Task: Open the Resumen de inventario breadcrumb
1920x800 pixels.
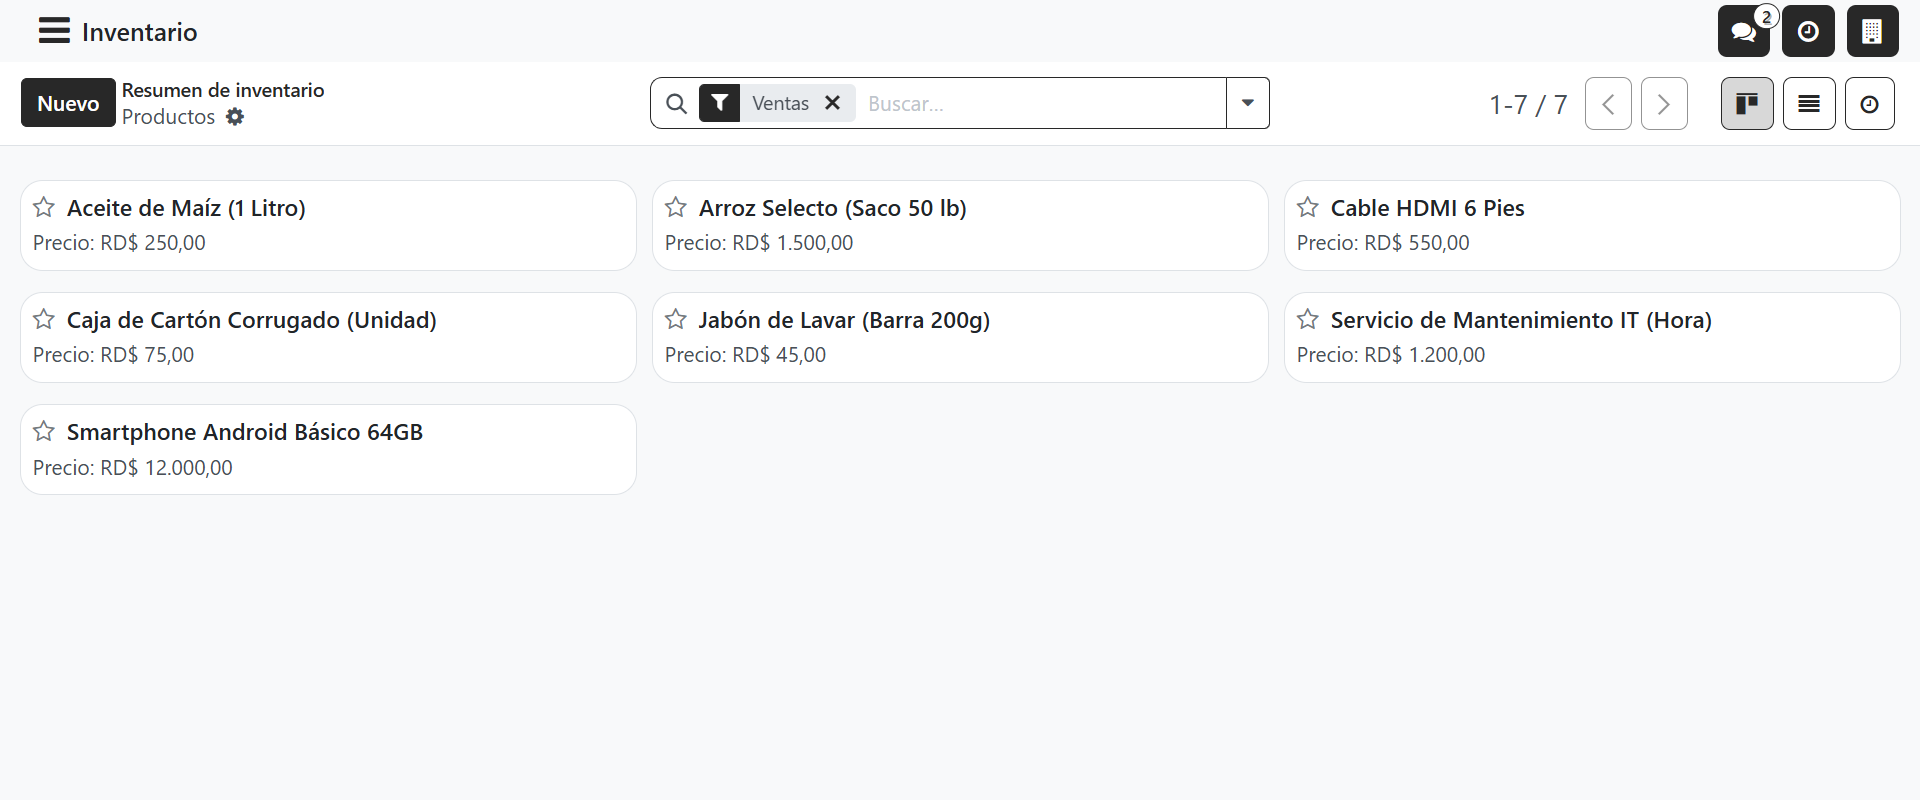Action: [223, 90]
